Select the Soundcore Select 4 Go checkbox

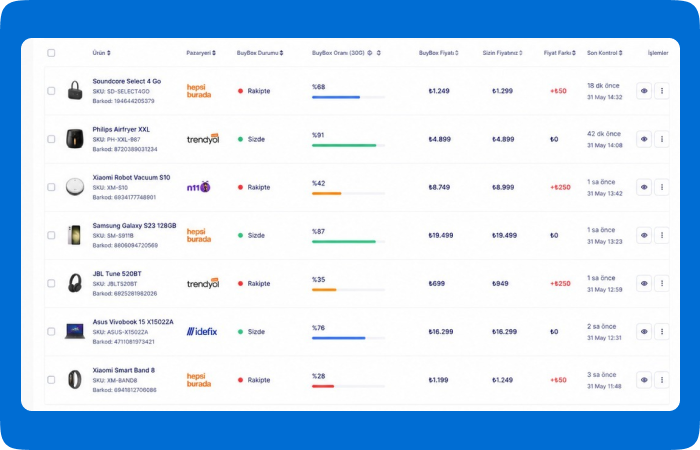51,91
